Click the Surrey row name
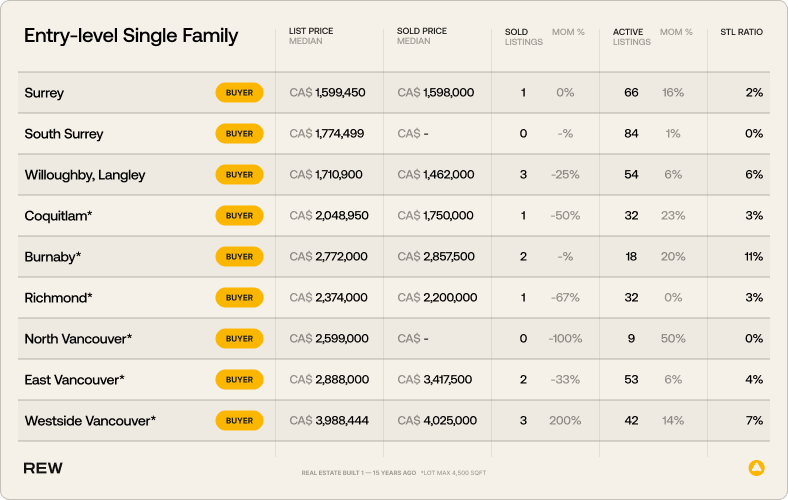Viewport: 788px width, 500px height. point(44,93)
